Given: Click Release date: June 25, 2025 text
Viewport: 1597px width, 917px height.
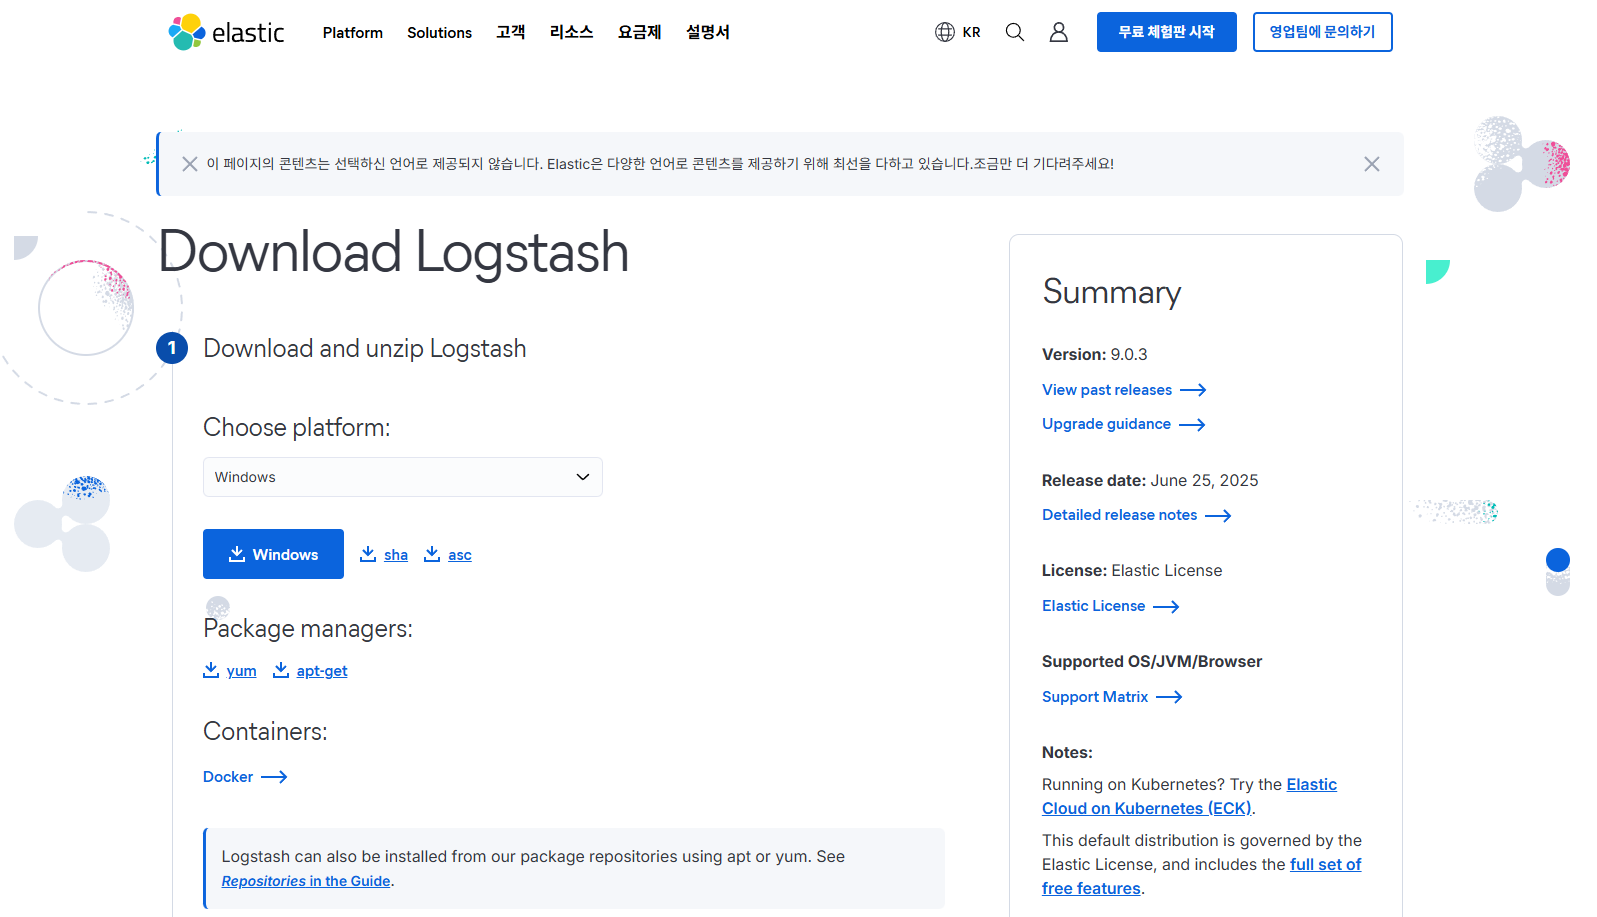Looking at the screenshot, I should [x=1150, y=480].
